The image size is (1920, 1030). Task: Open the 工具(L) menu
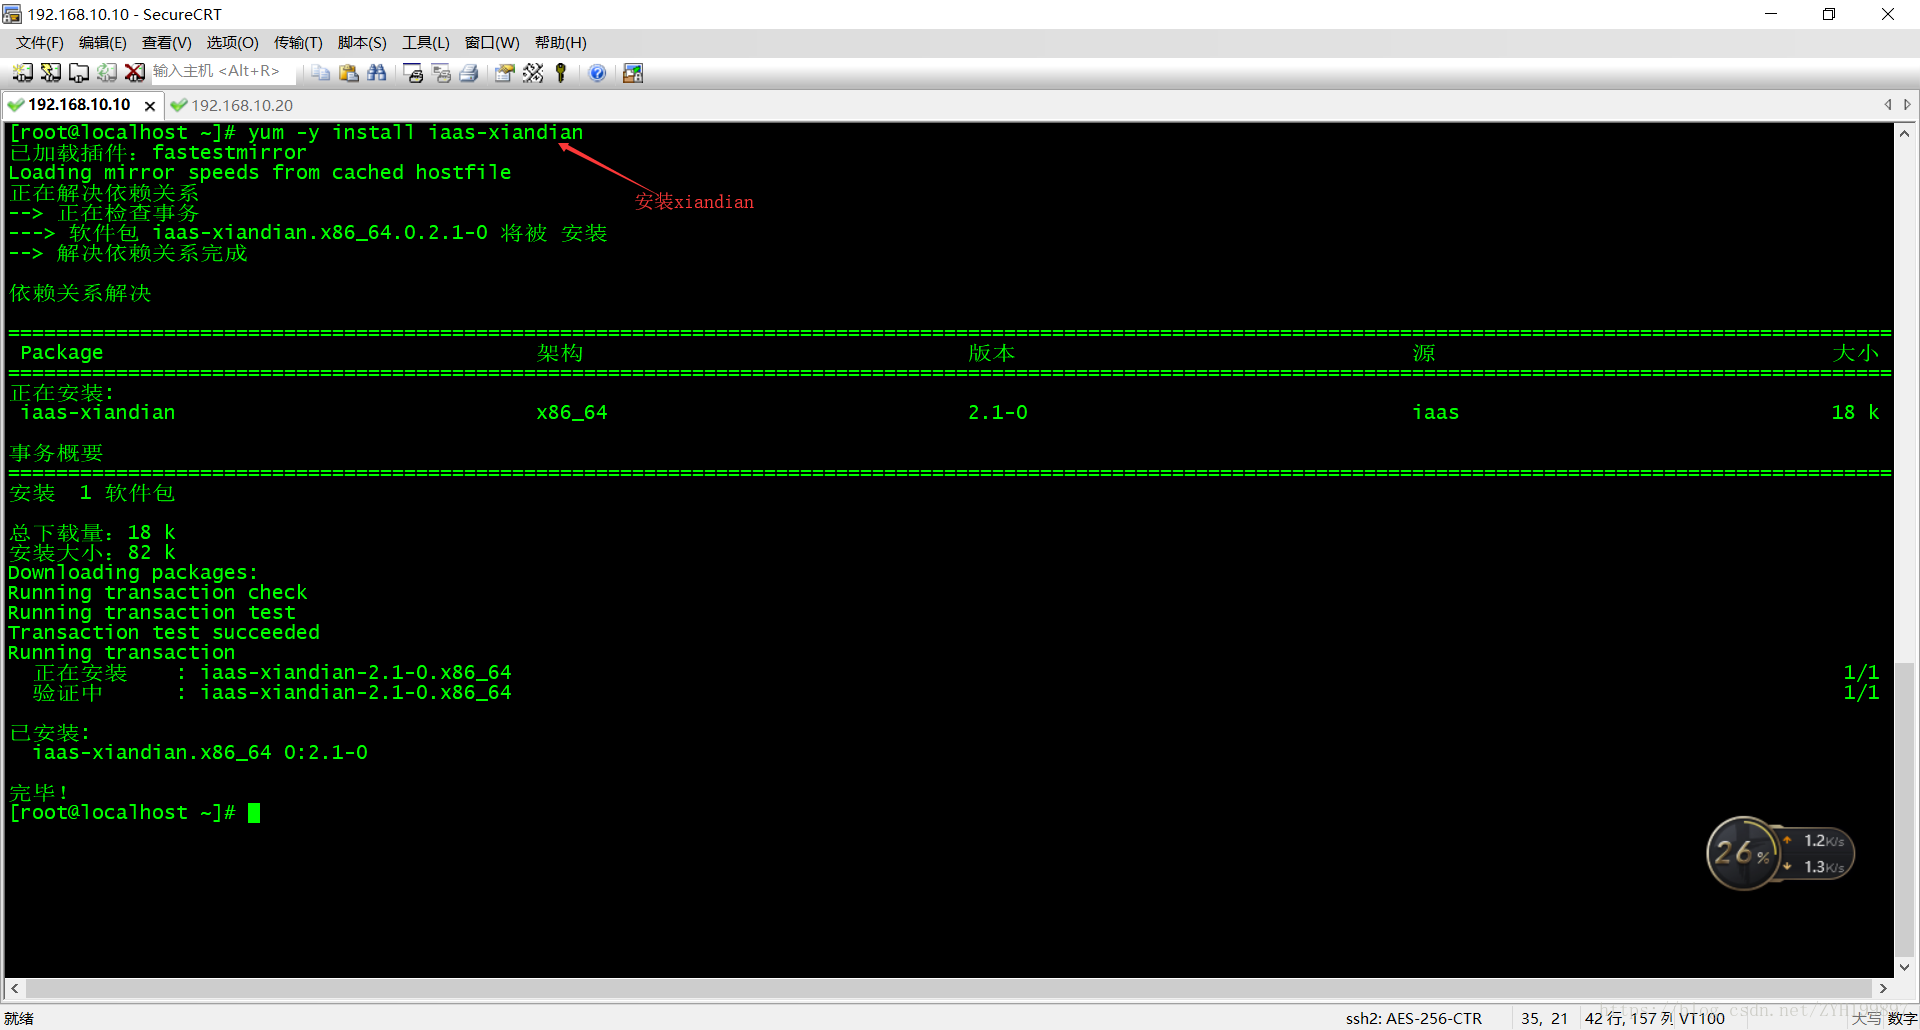click(x=426, y=43)
